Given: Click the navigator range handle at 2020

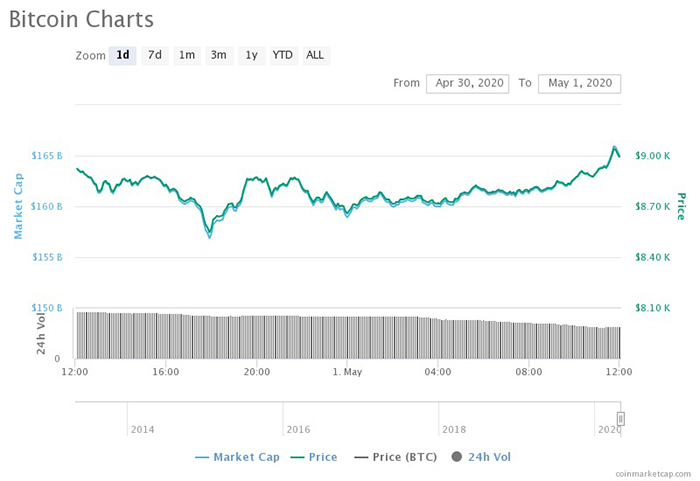Looking at the screenshot, I should coord(620,419).
